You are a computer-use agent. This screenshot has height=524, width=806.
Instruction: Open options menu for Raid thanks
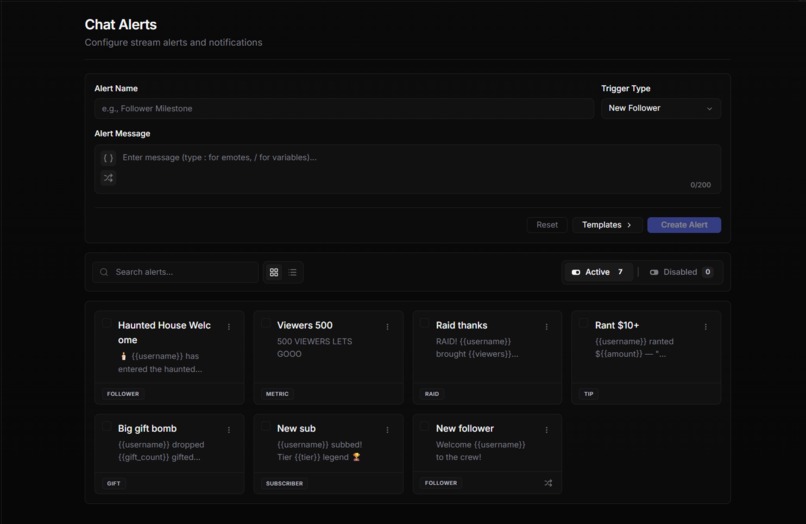546,327
